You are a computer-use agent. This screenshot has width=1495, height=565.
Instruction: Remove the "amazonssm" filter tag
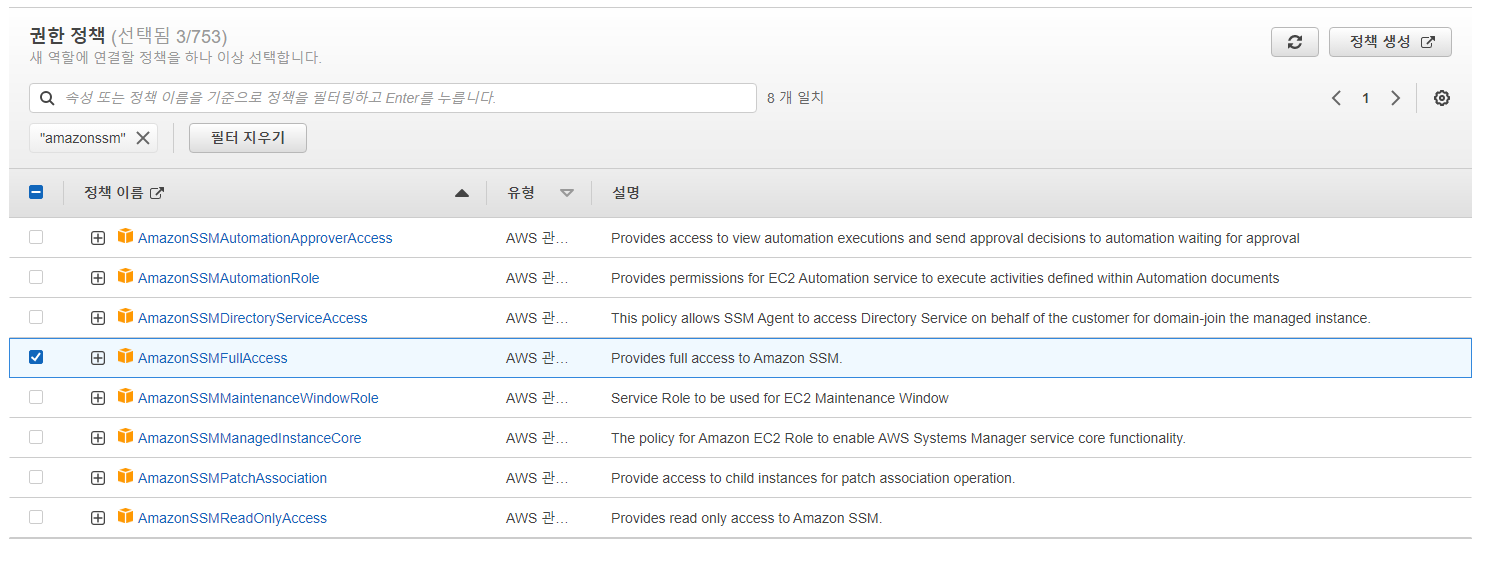143,138
